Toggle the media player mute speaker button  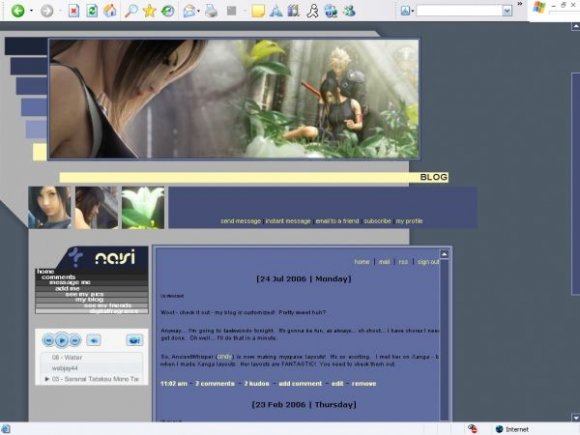coord(94,340)
